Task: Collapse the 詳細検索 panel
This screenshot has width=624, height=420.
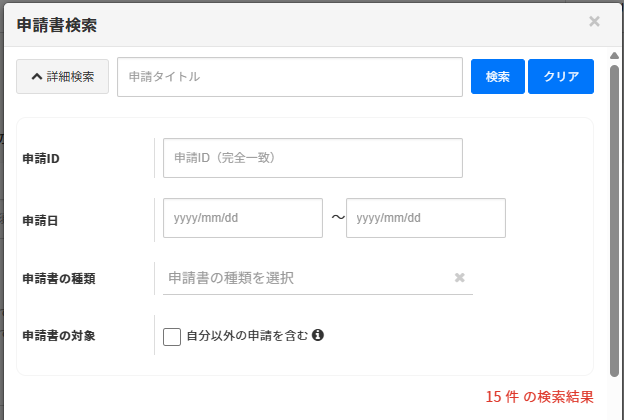Action: [x=62, y=77]
